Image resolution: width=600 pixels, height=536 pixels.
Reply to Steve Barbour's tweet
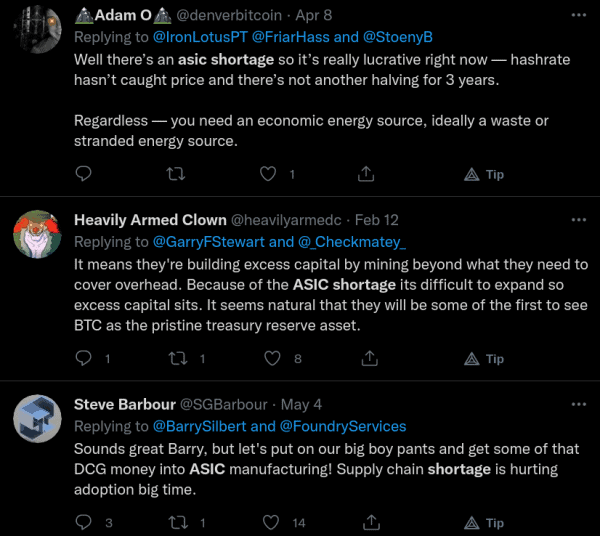click(84, 522)
